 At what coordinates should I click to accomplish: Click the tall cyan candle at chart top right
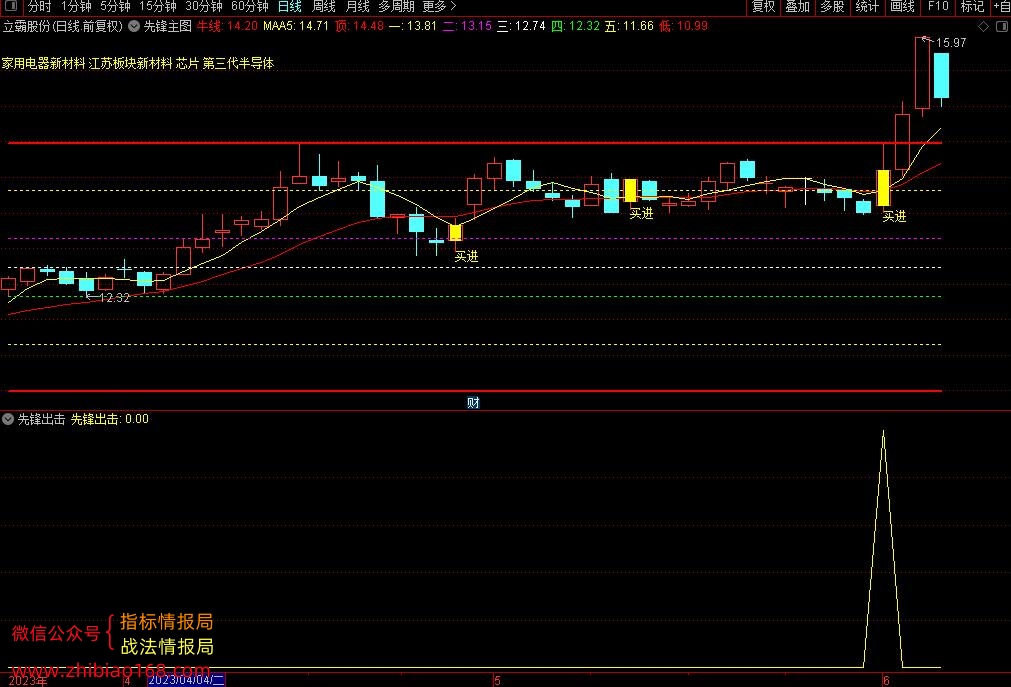click(941, 75)
